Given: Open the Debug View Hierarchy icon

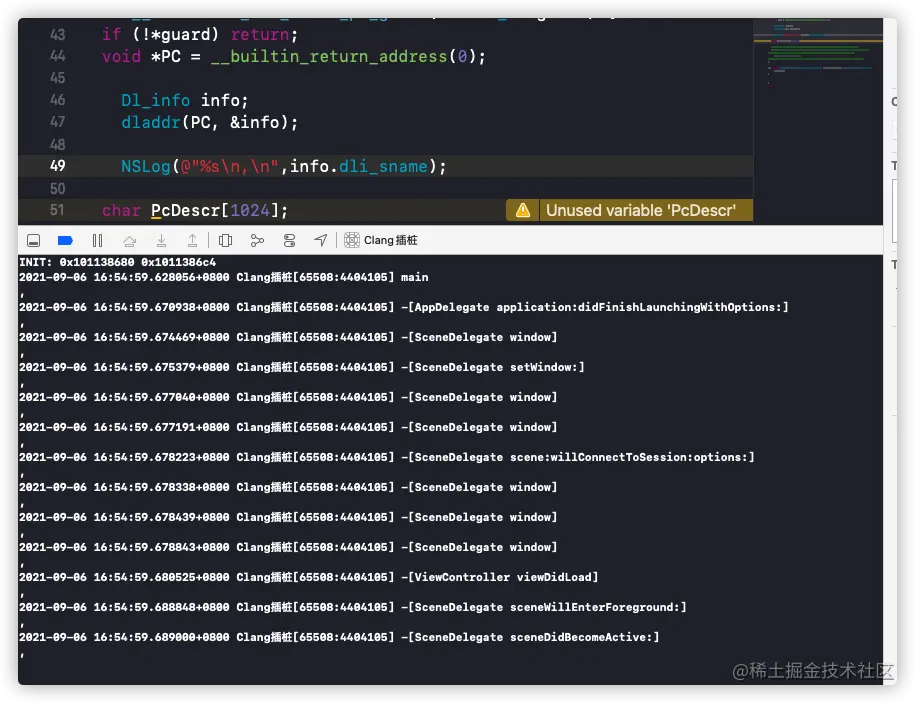Looking at the screenshot, I should 225,240.
